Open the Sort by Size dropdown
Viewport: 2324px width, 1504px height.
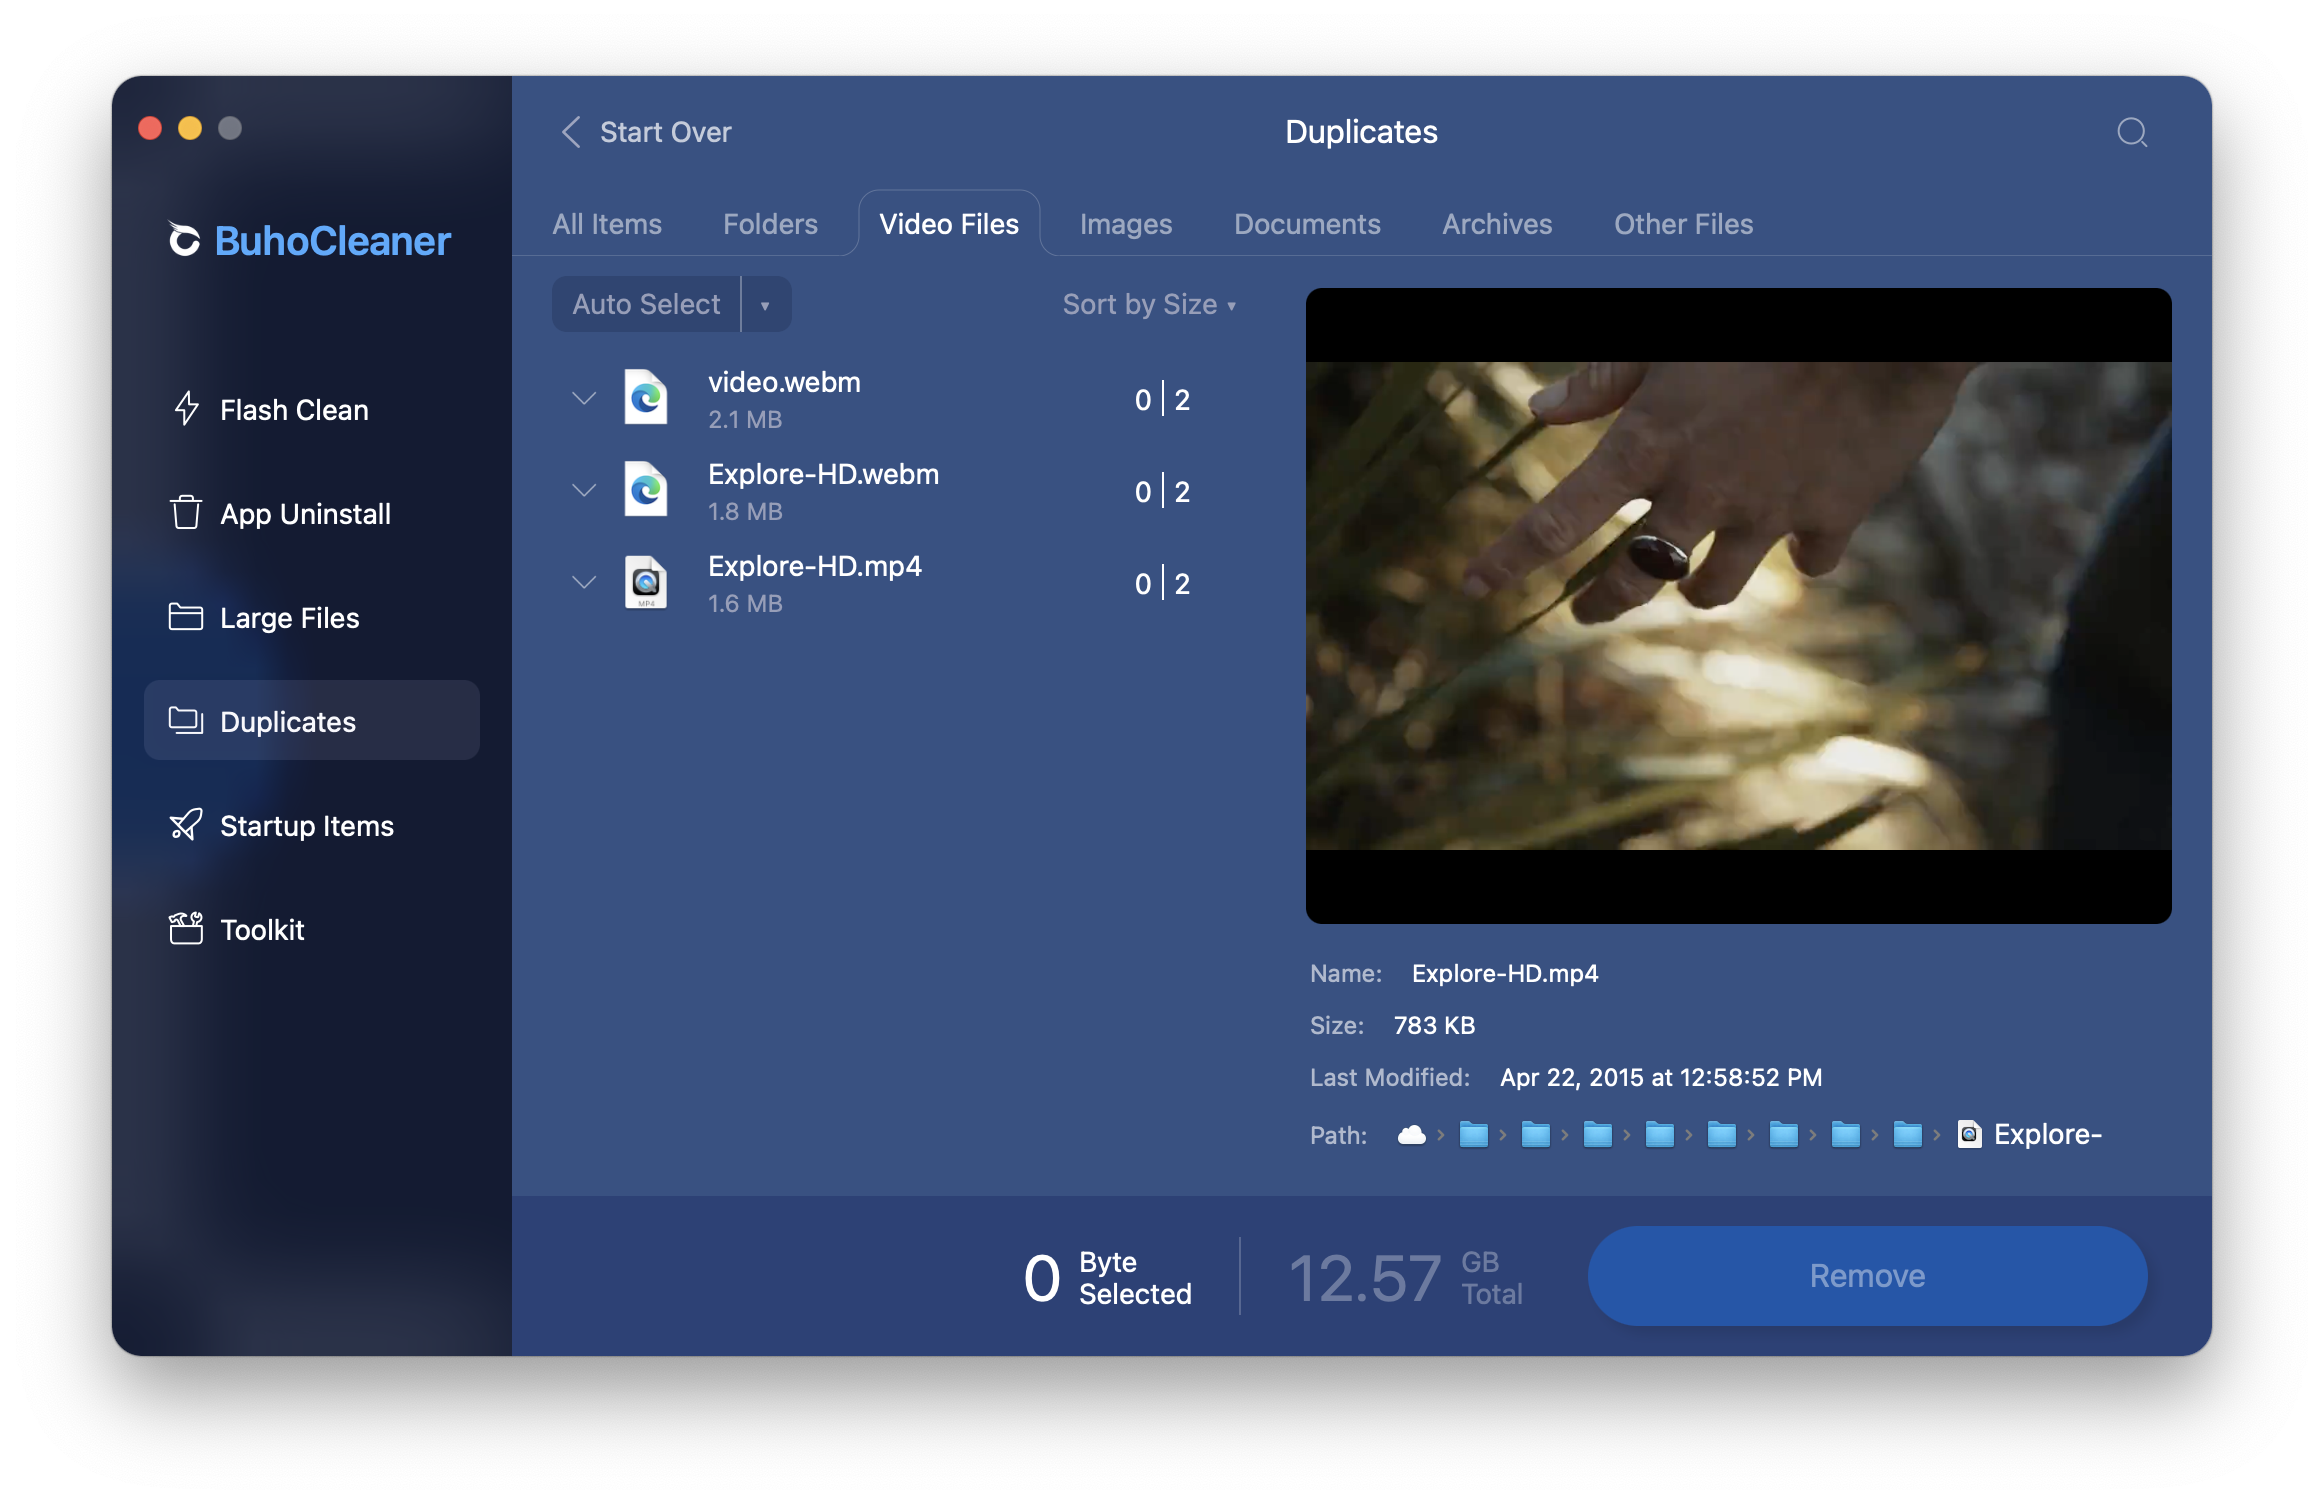(1149, 305)
